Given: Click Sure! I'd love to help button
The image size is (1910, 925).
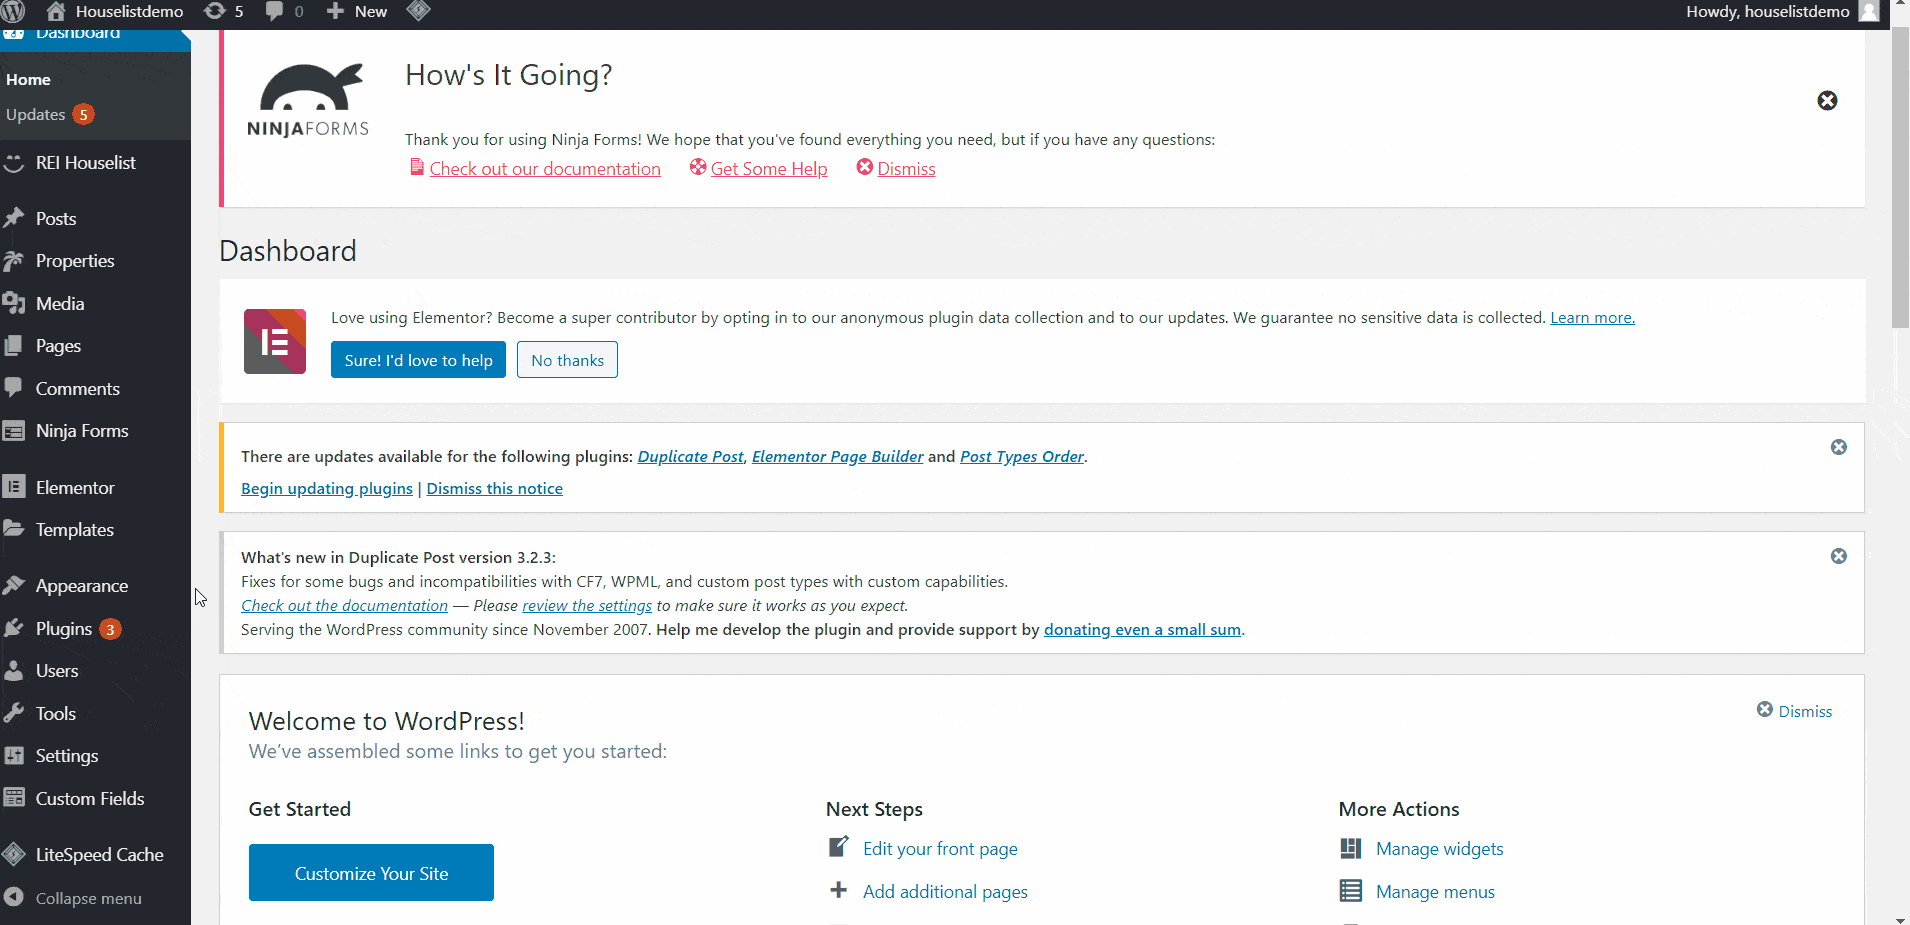Looking at the screenshot, I should (x=418, y=360).
